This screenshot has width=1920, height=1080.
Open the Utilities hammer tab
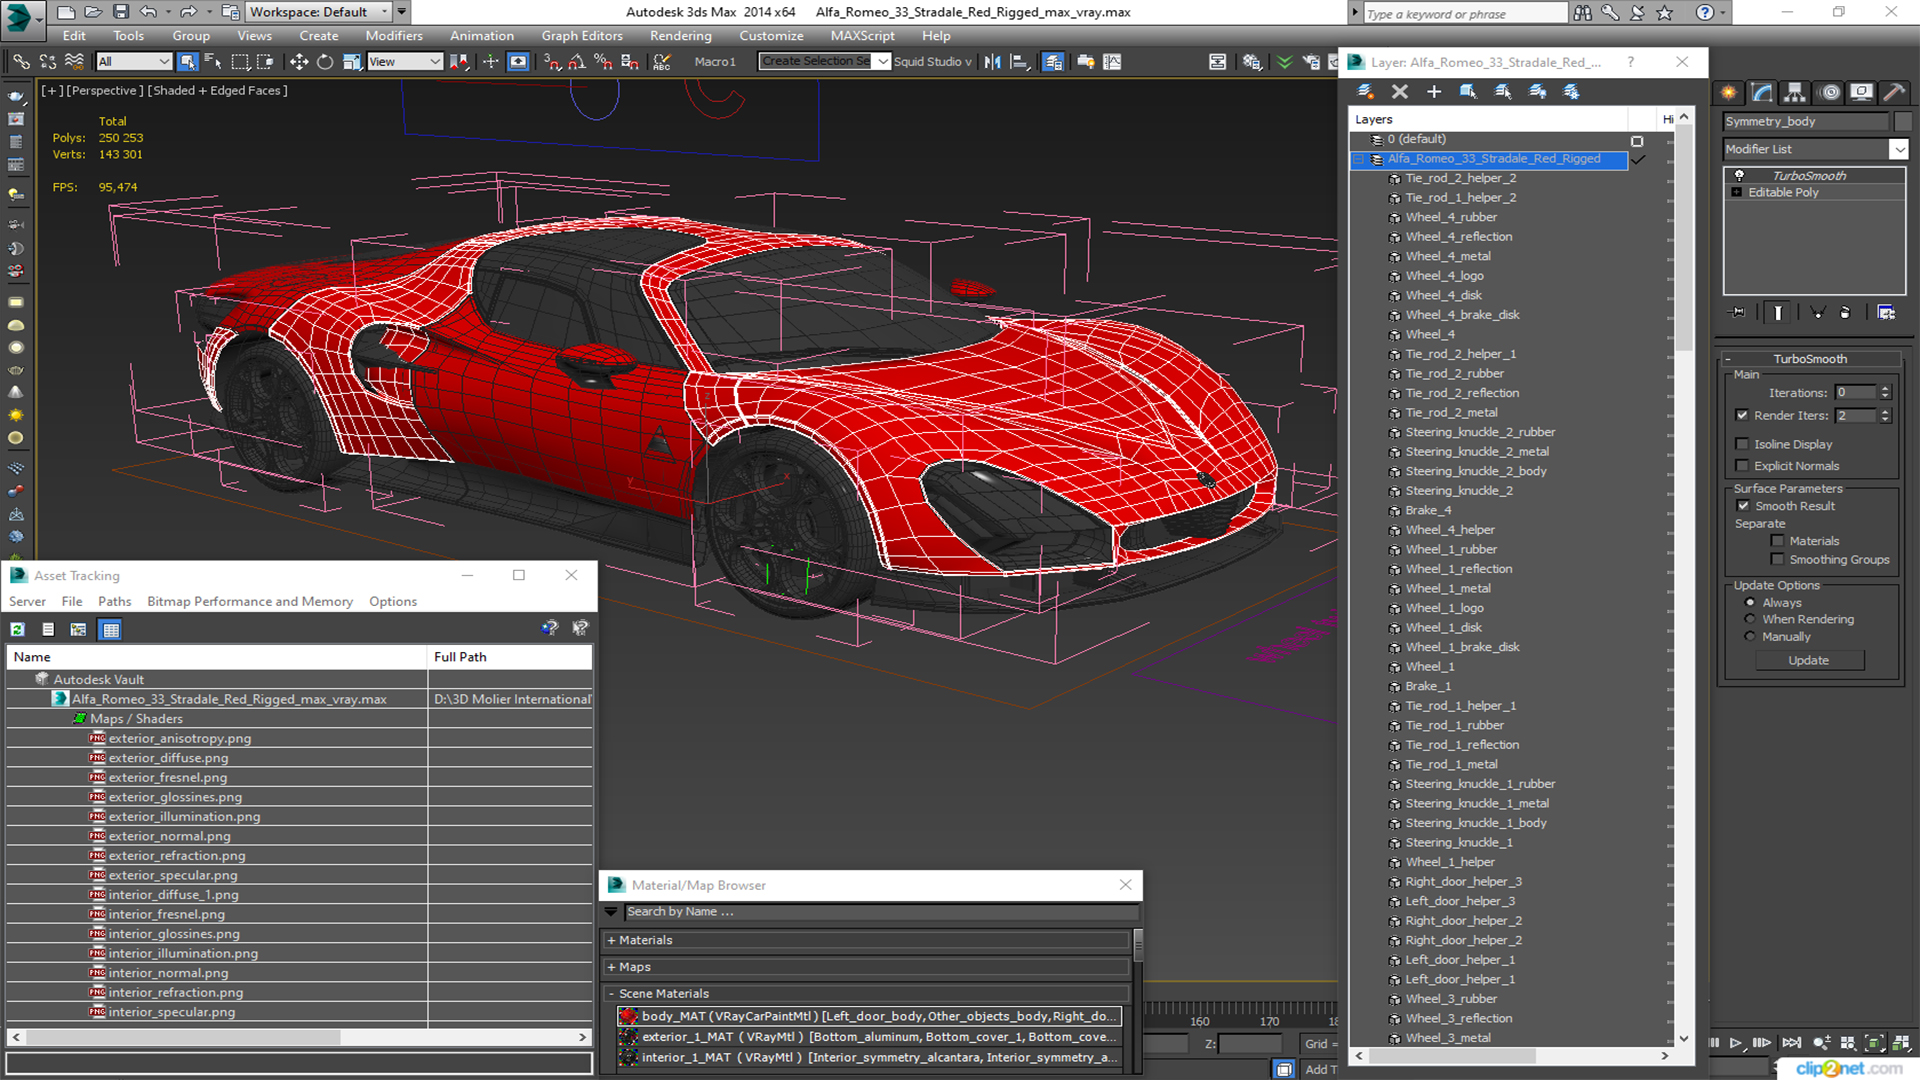click(1894, 92)
